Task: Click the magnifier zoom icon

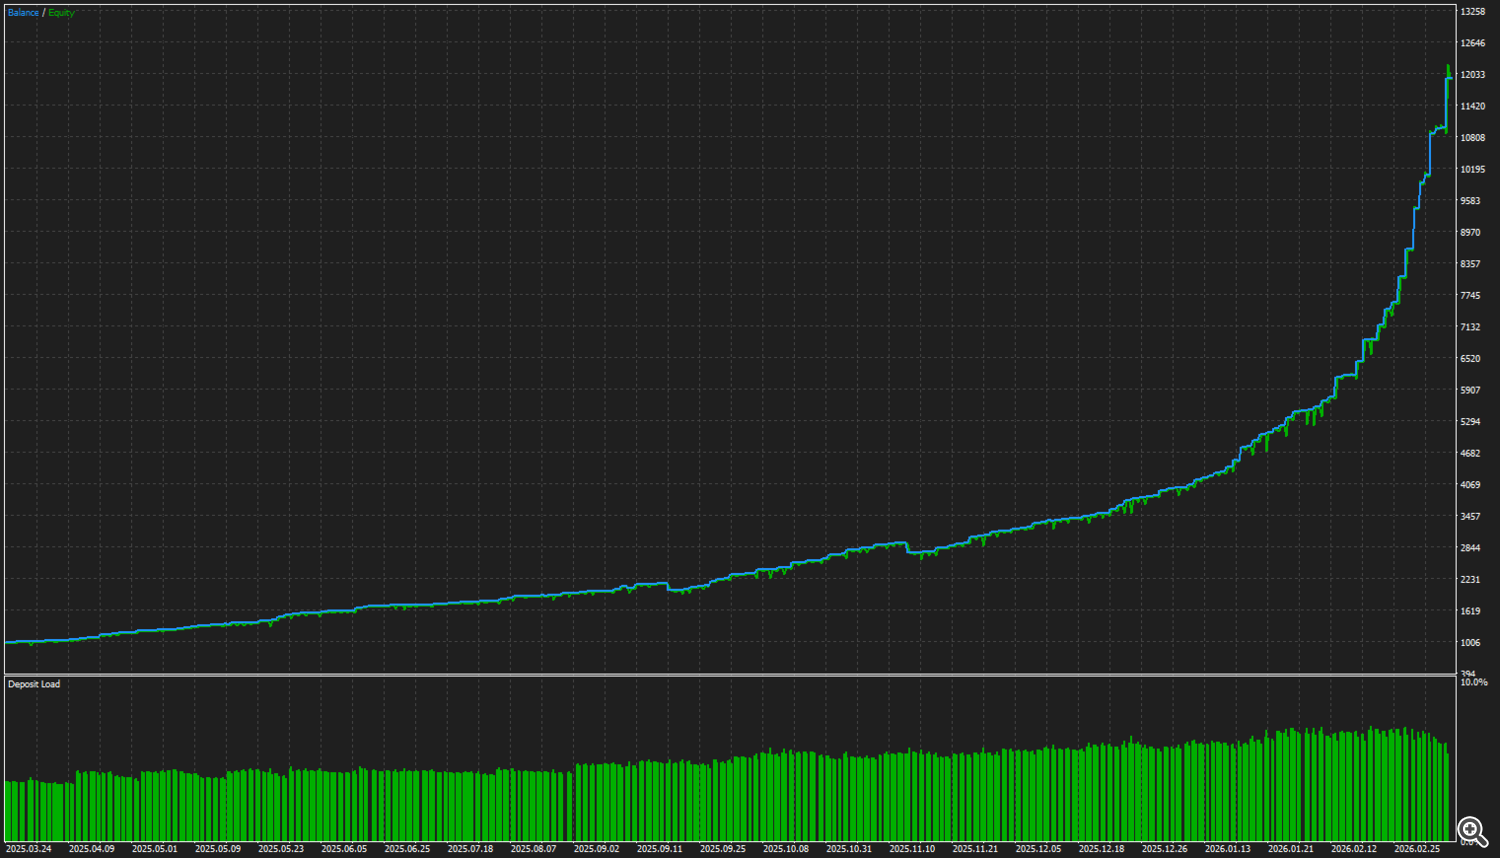Action: tap(1471, 830)
